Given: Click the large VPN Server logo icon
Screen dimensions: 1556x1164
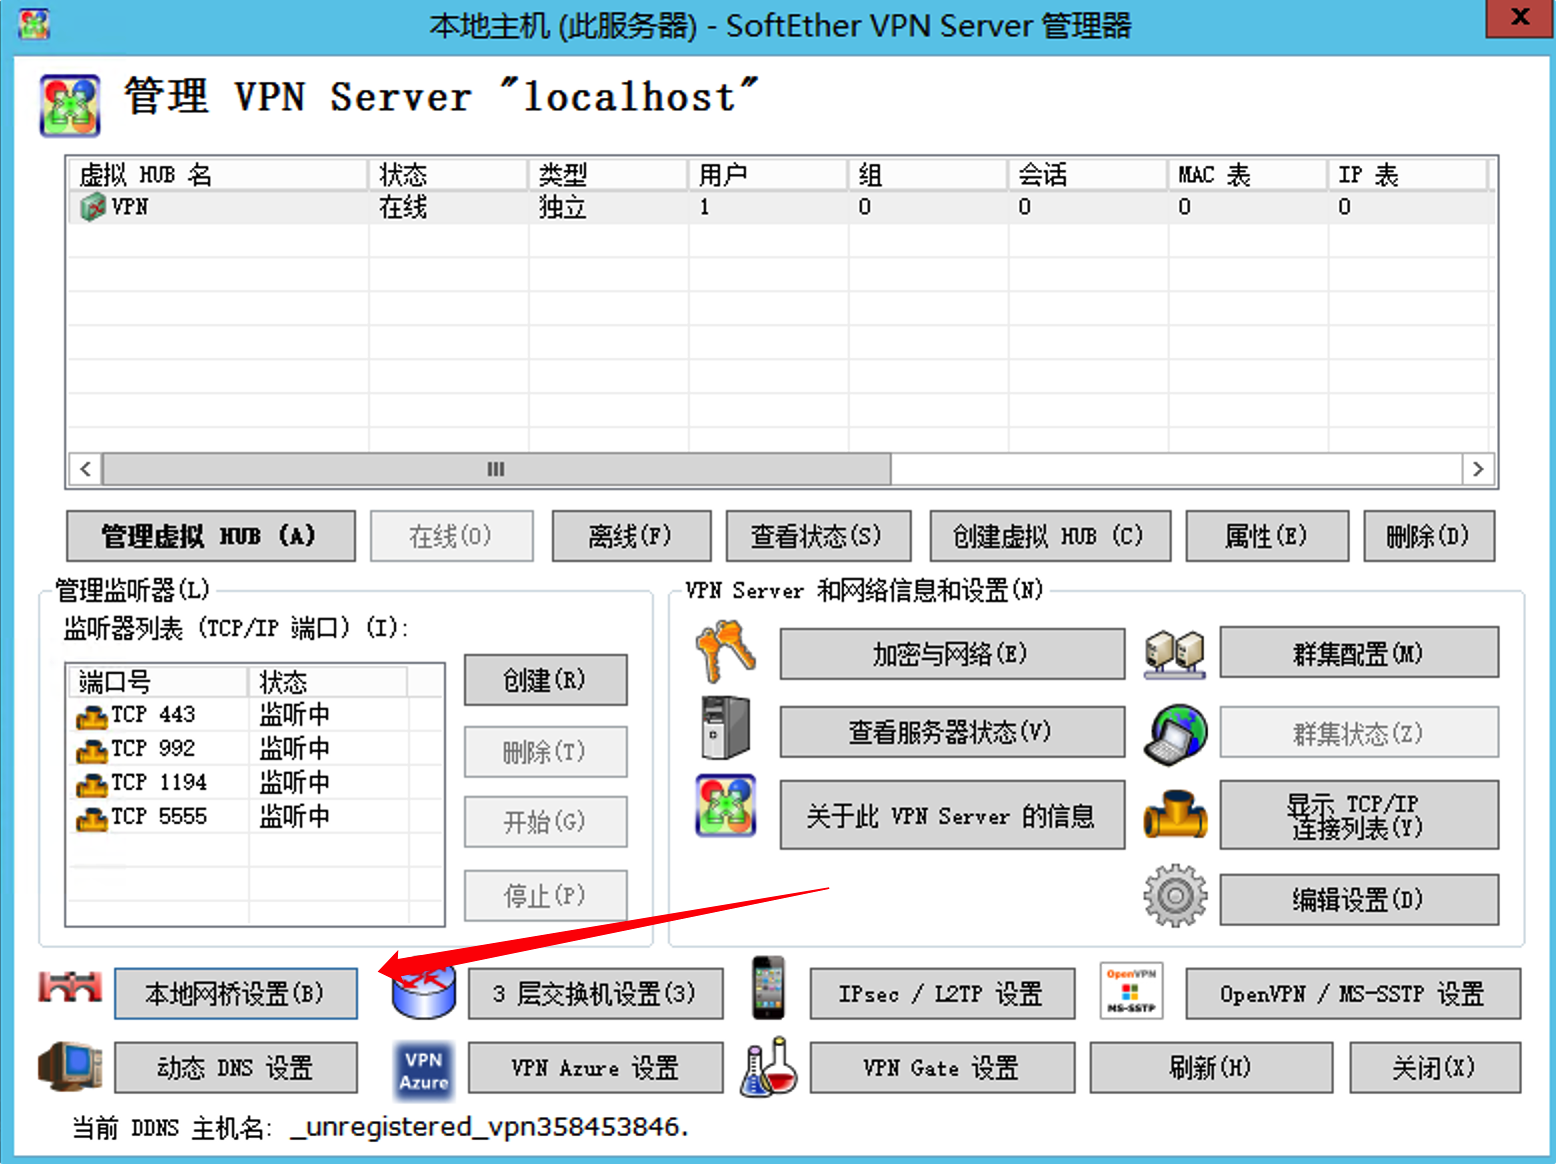Looking at the screenshot, I should [70, 104].
